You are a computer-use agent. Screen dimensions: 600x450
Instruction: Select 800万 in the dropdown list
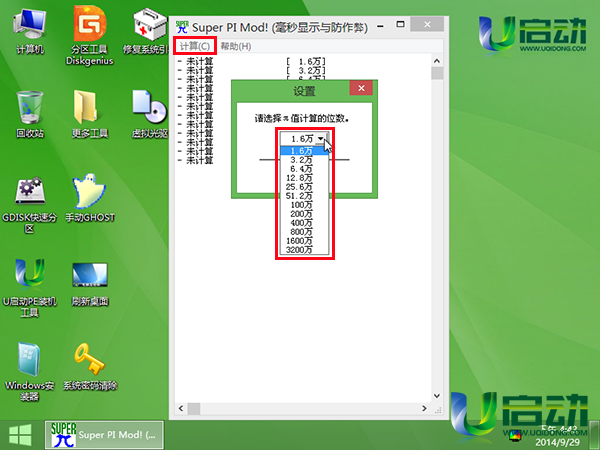click(304, 232)
